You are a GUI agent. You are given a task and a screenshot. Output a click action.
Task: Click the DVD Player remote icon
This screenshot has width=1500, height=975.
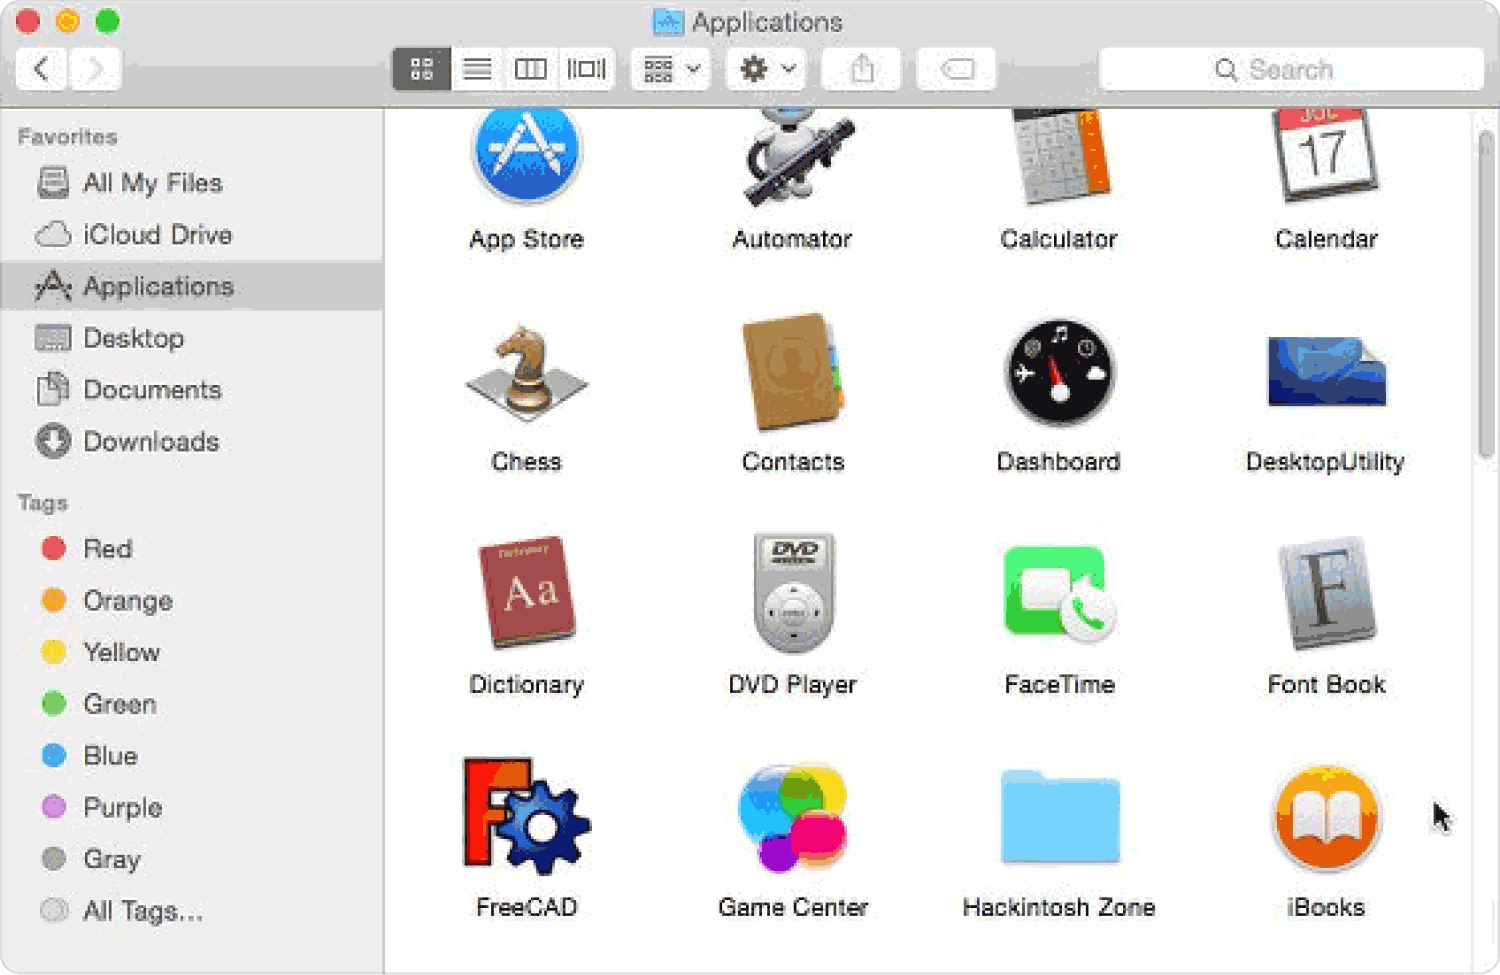pyautogui.click(x=793, y=593)
